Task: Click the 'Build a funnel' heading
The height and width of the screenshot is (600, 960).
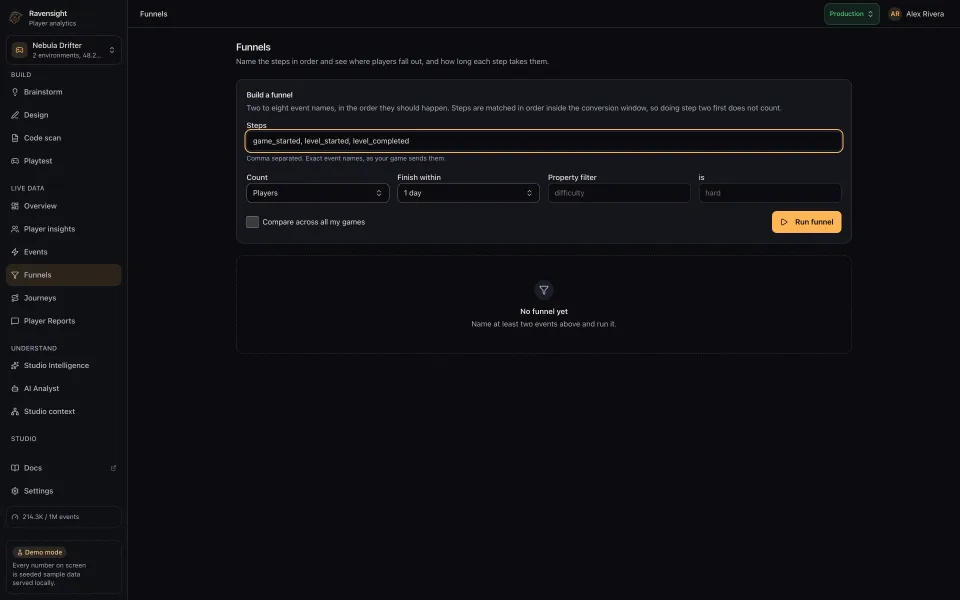Action: click(269, 95)
